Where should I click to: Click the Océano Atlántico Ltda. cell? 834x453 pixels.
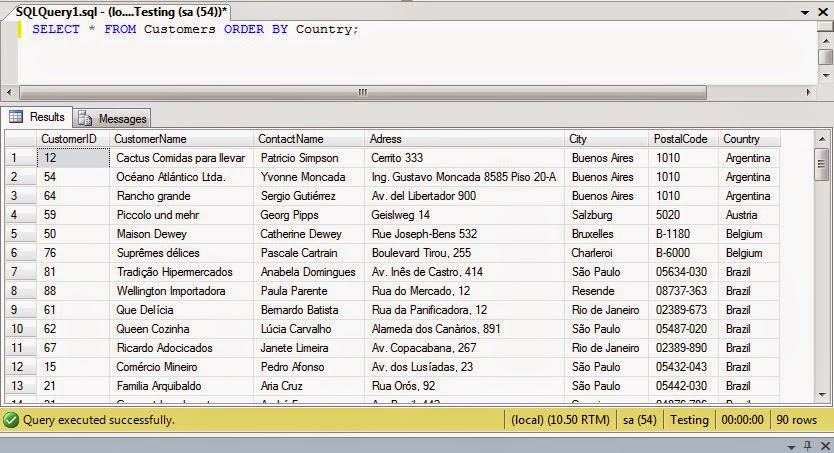tap(181, 177)
